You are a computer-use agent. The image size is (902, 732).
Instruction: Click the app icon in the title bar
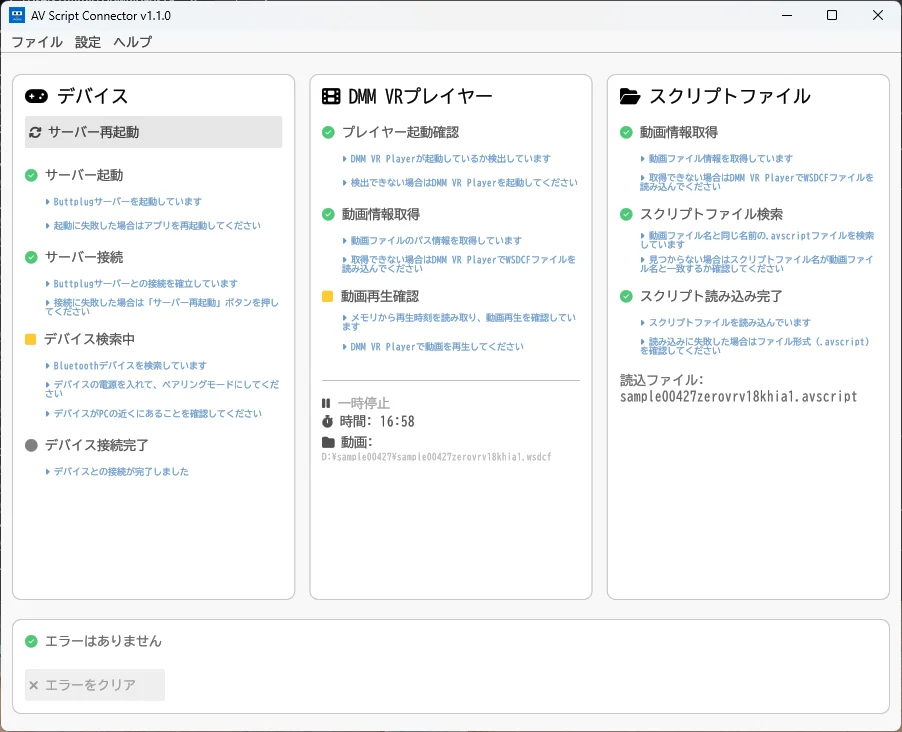coord(17,15)
